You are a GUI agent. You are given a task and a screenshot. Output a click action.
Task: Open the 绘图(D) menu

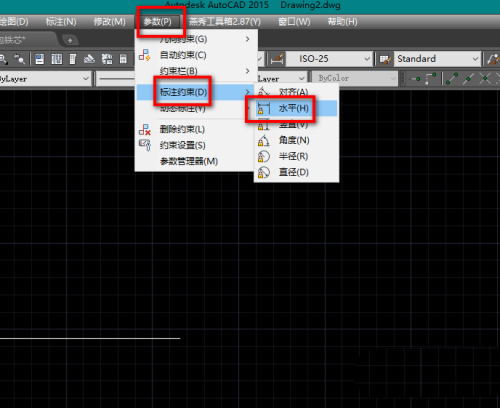(14, 22)
